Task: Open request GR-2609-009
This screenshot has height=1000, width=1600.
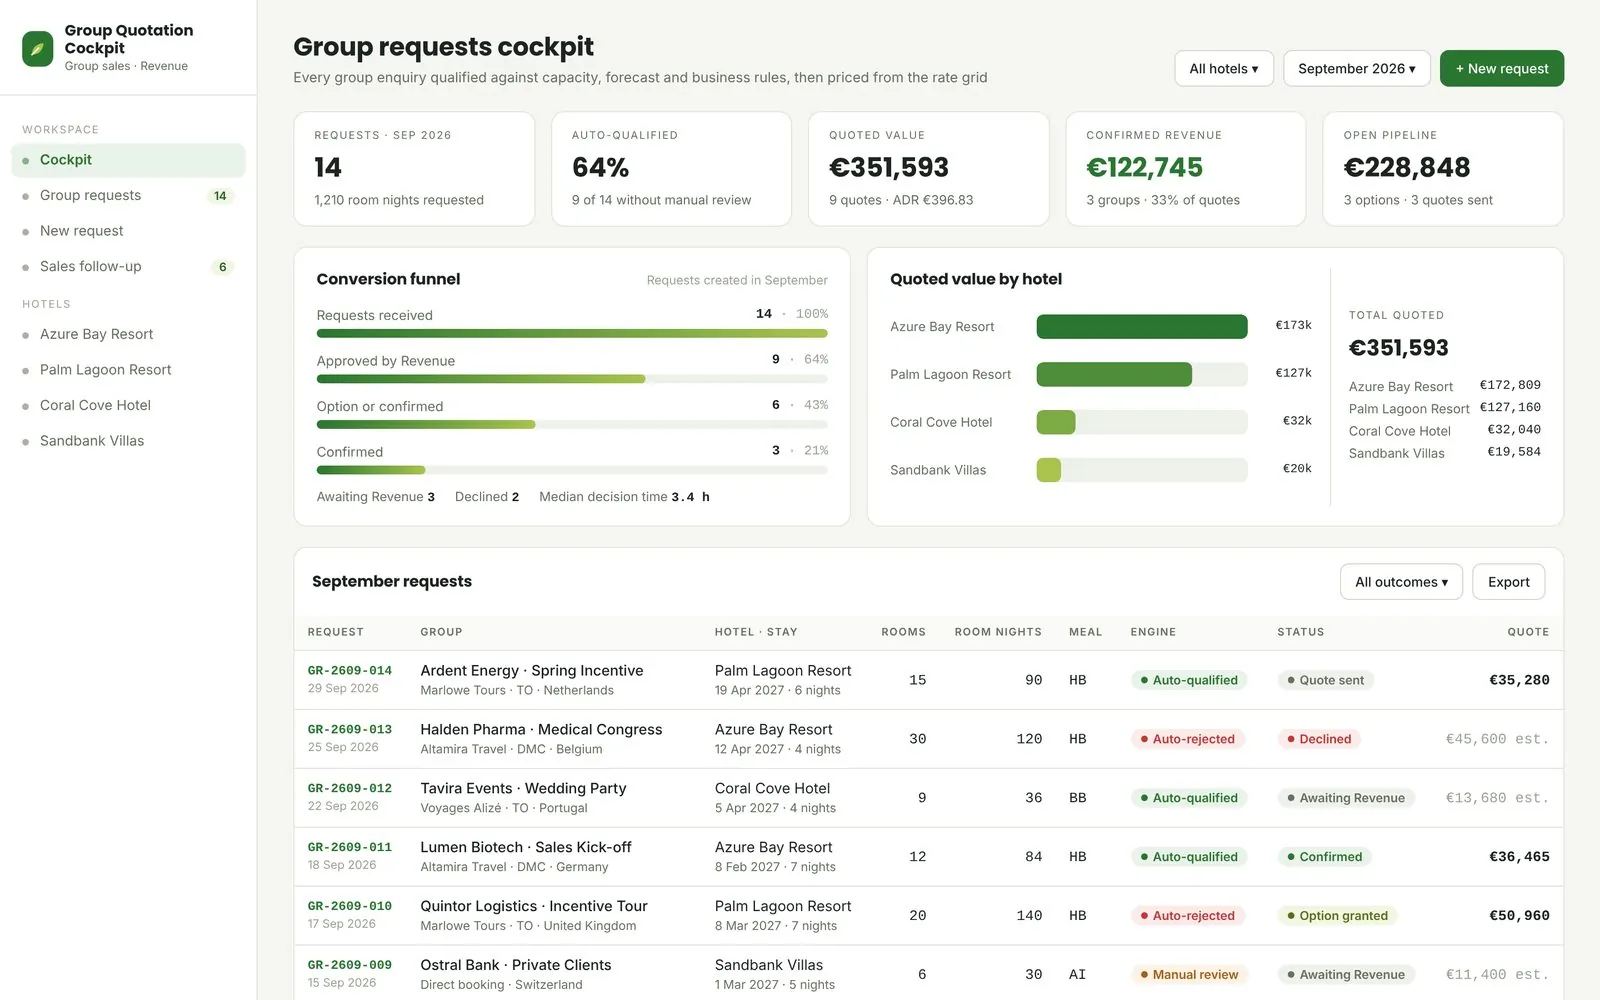Action: pyautogui.click(x=349, y=965)
